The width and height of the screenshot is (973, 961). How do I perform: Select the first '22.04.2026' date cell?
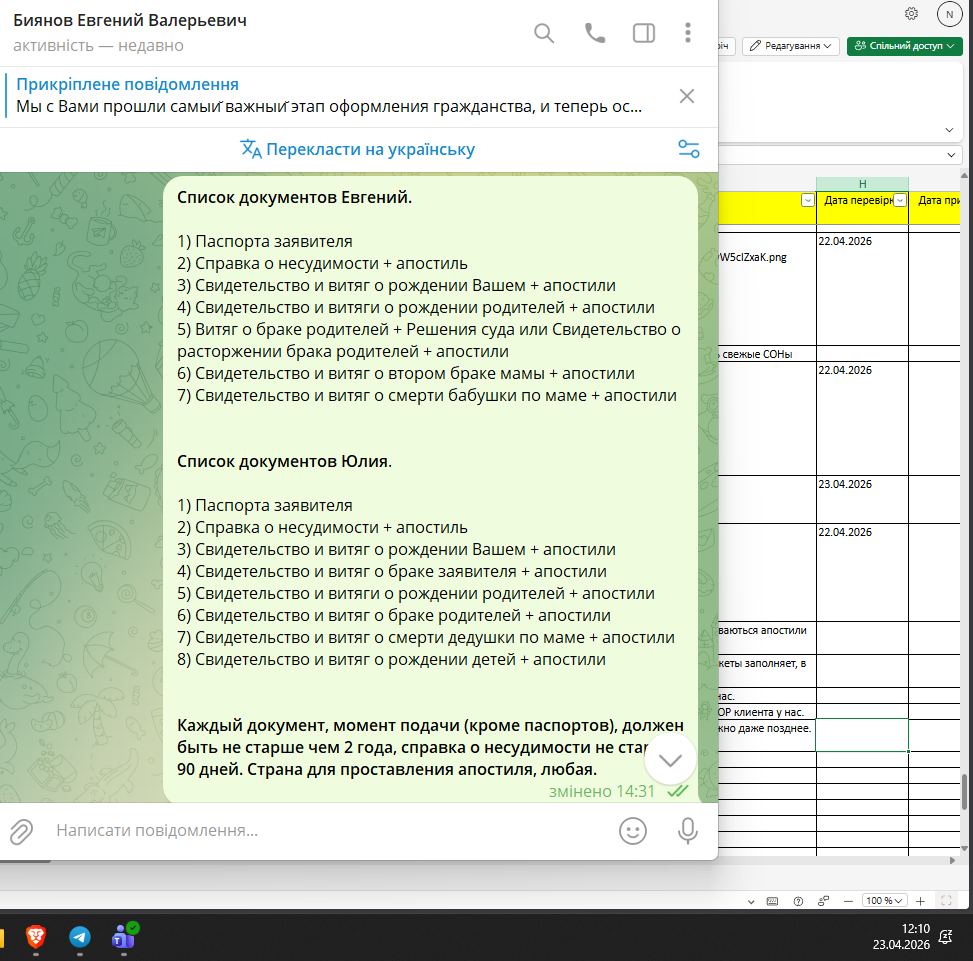pos(862,288)
